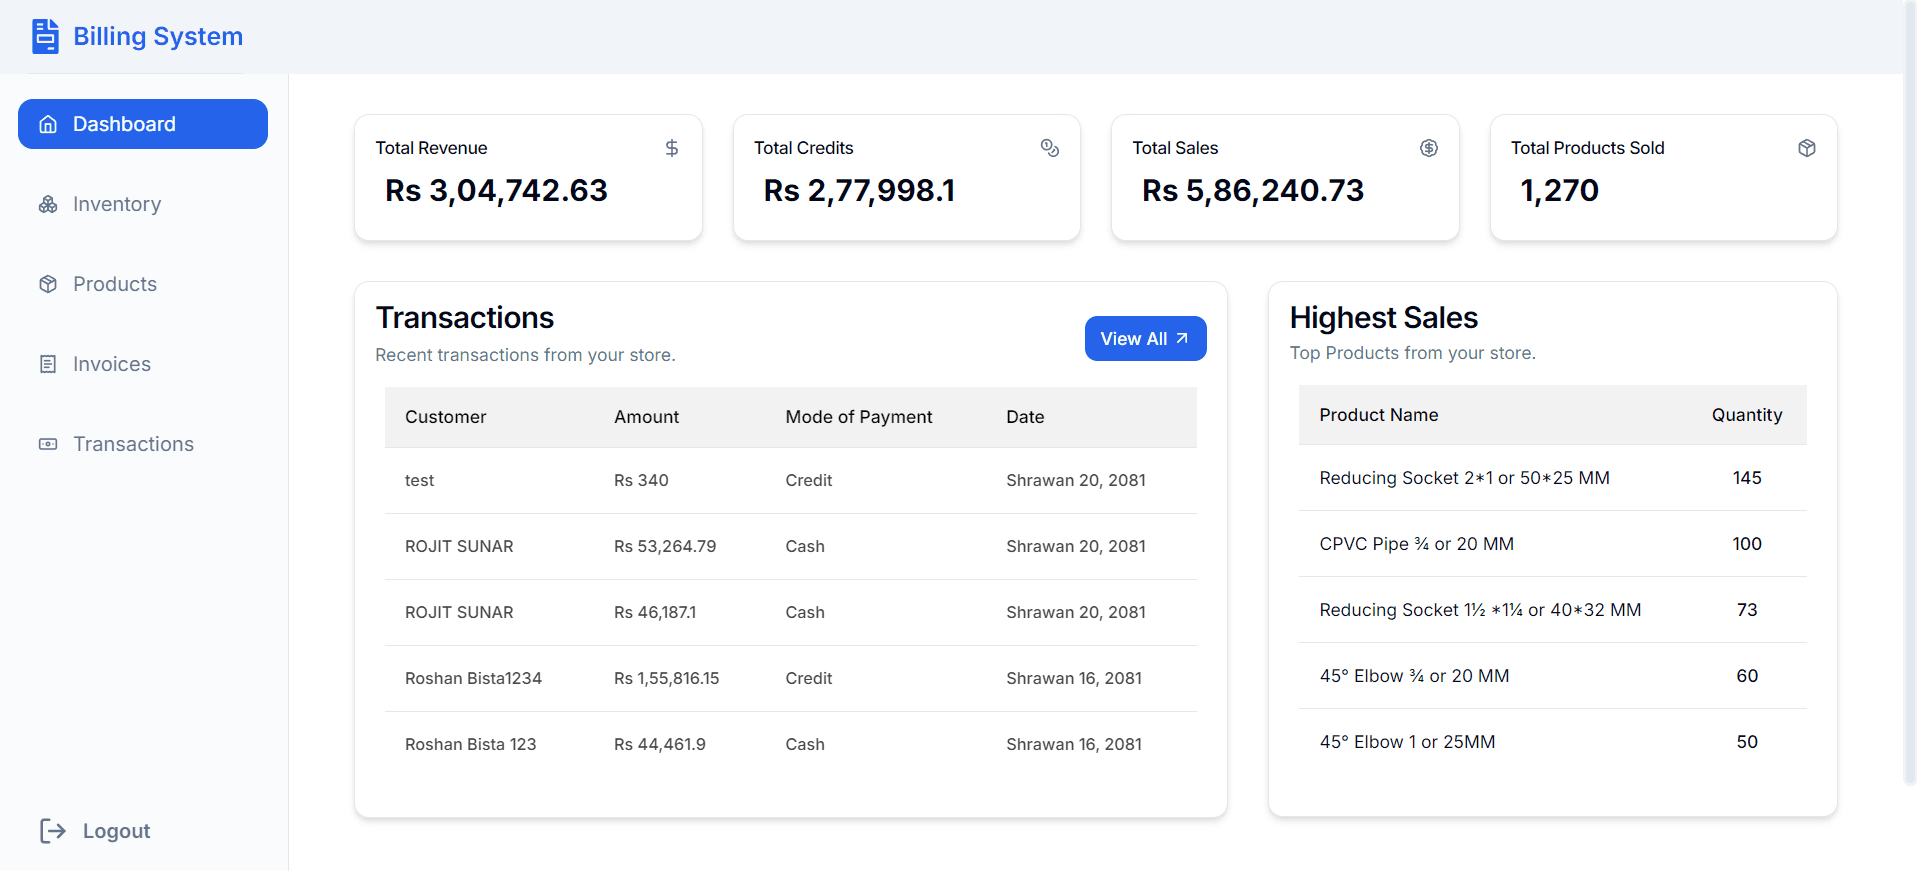Click the Transactions banknote icon in sidebar
The width and height of the screenshot is (1917, 871).
click(x=48, y=445)
